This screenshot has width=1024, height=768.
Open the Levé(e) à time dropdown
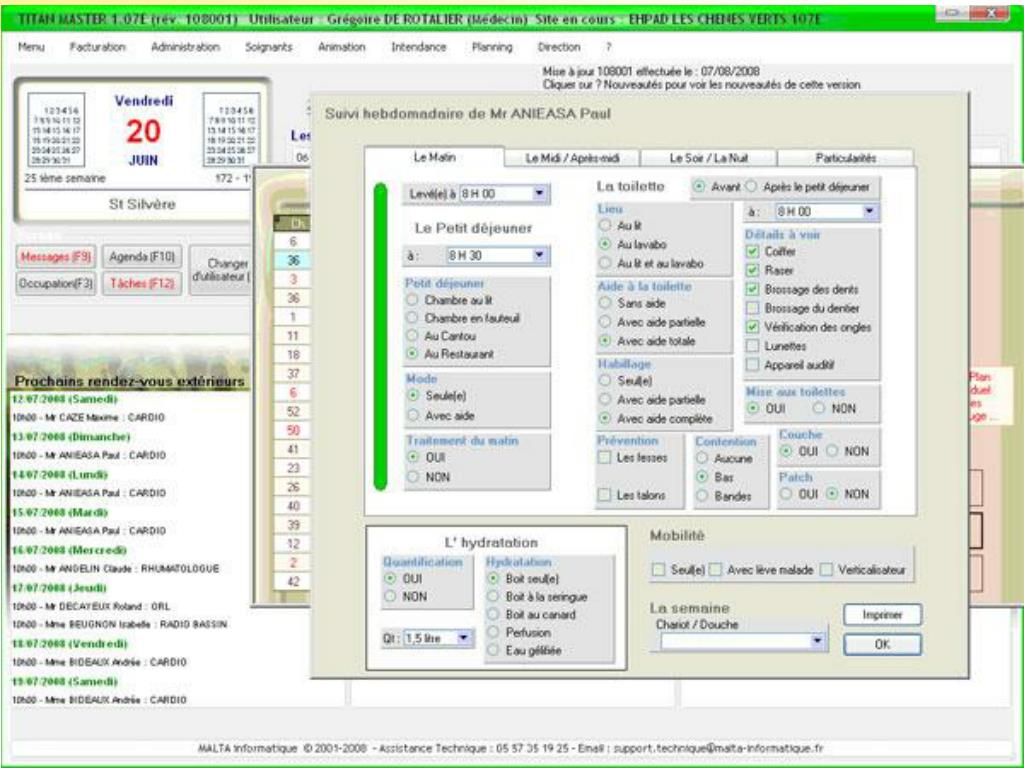tap(539, 193)
